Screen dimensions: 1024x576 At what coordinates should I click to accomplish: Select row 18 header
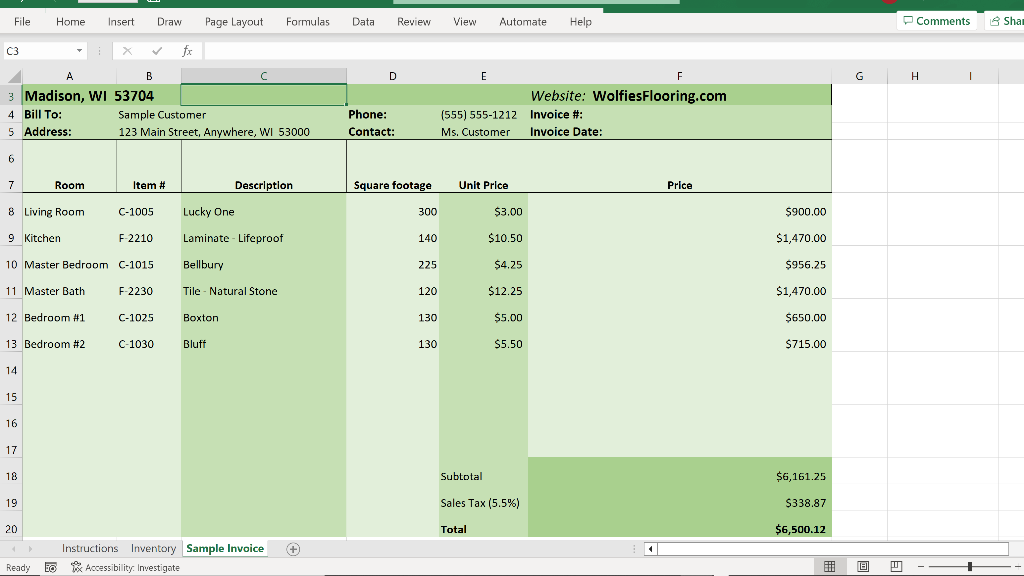pyautogui.click(x=11, y=476)
